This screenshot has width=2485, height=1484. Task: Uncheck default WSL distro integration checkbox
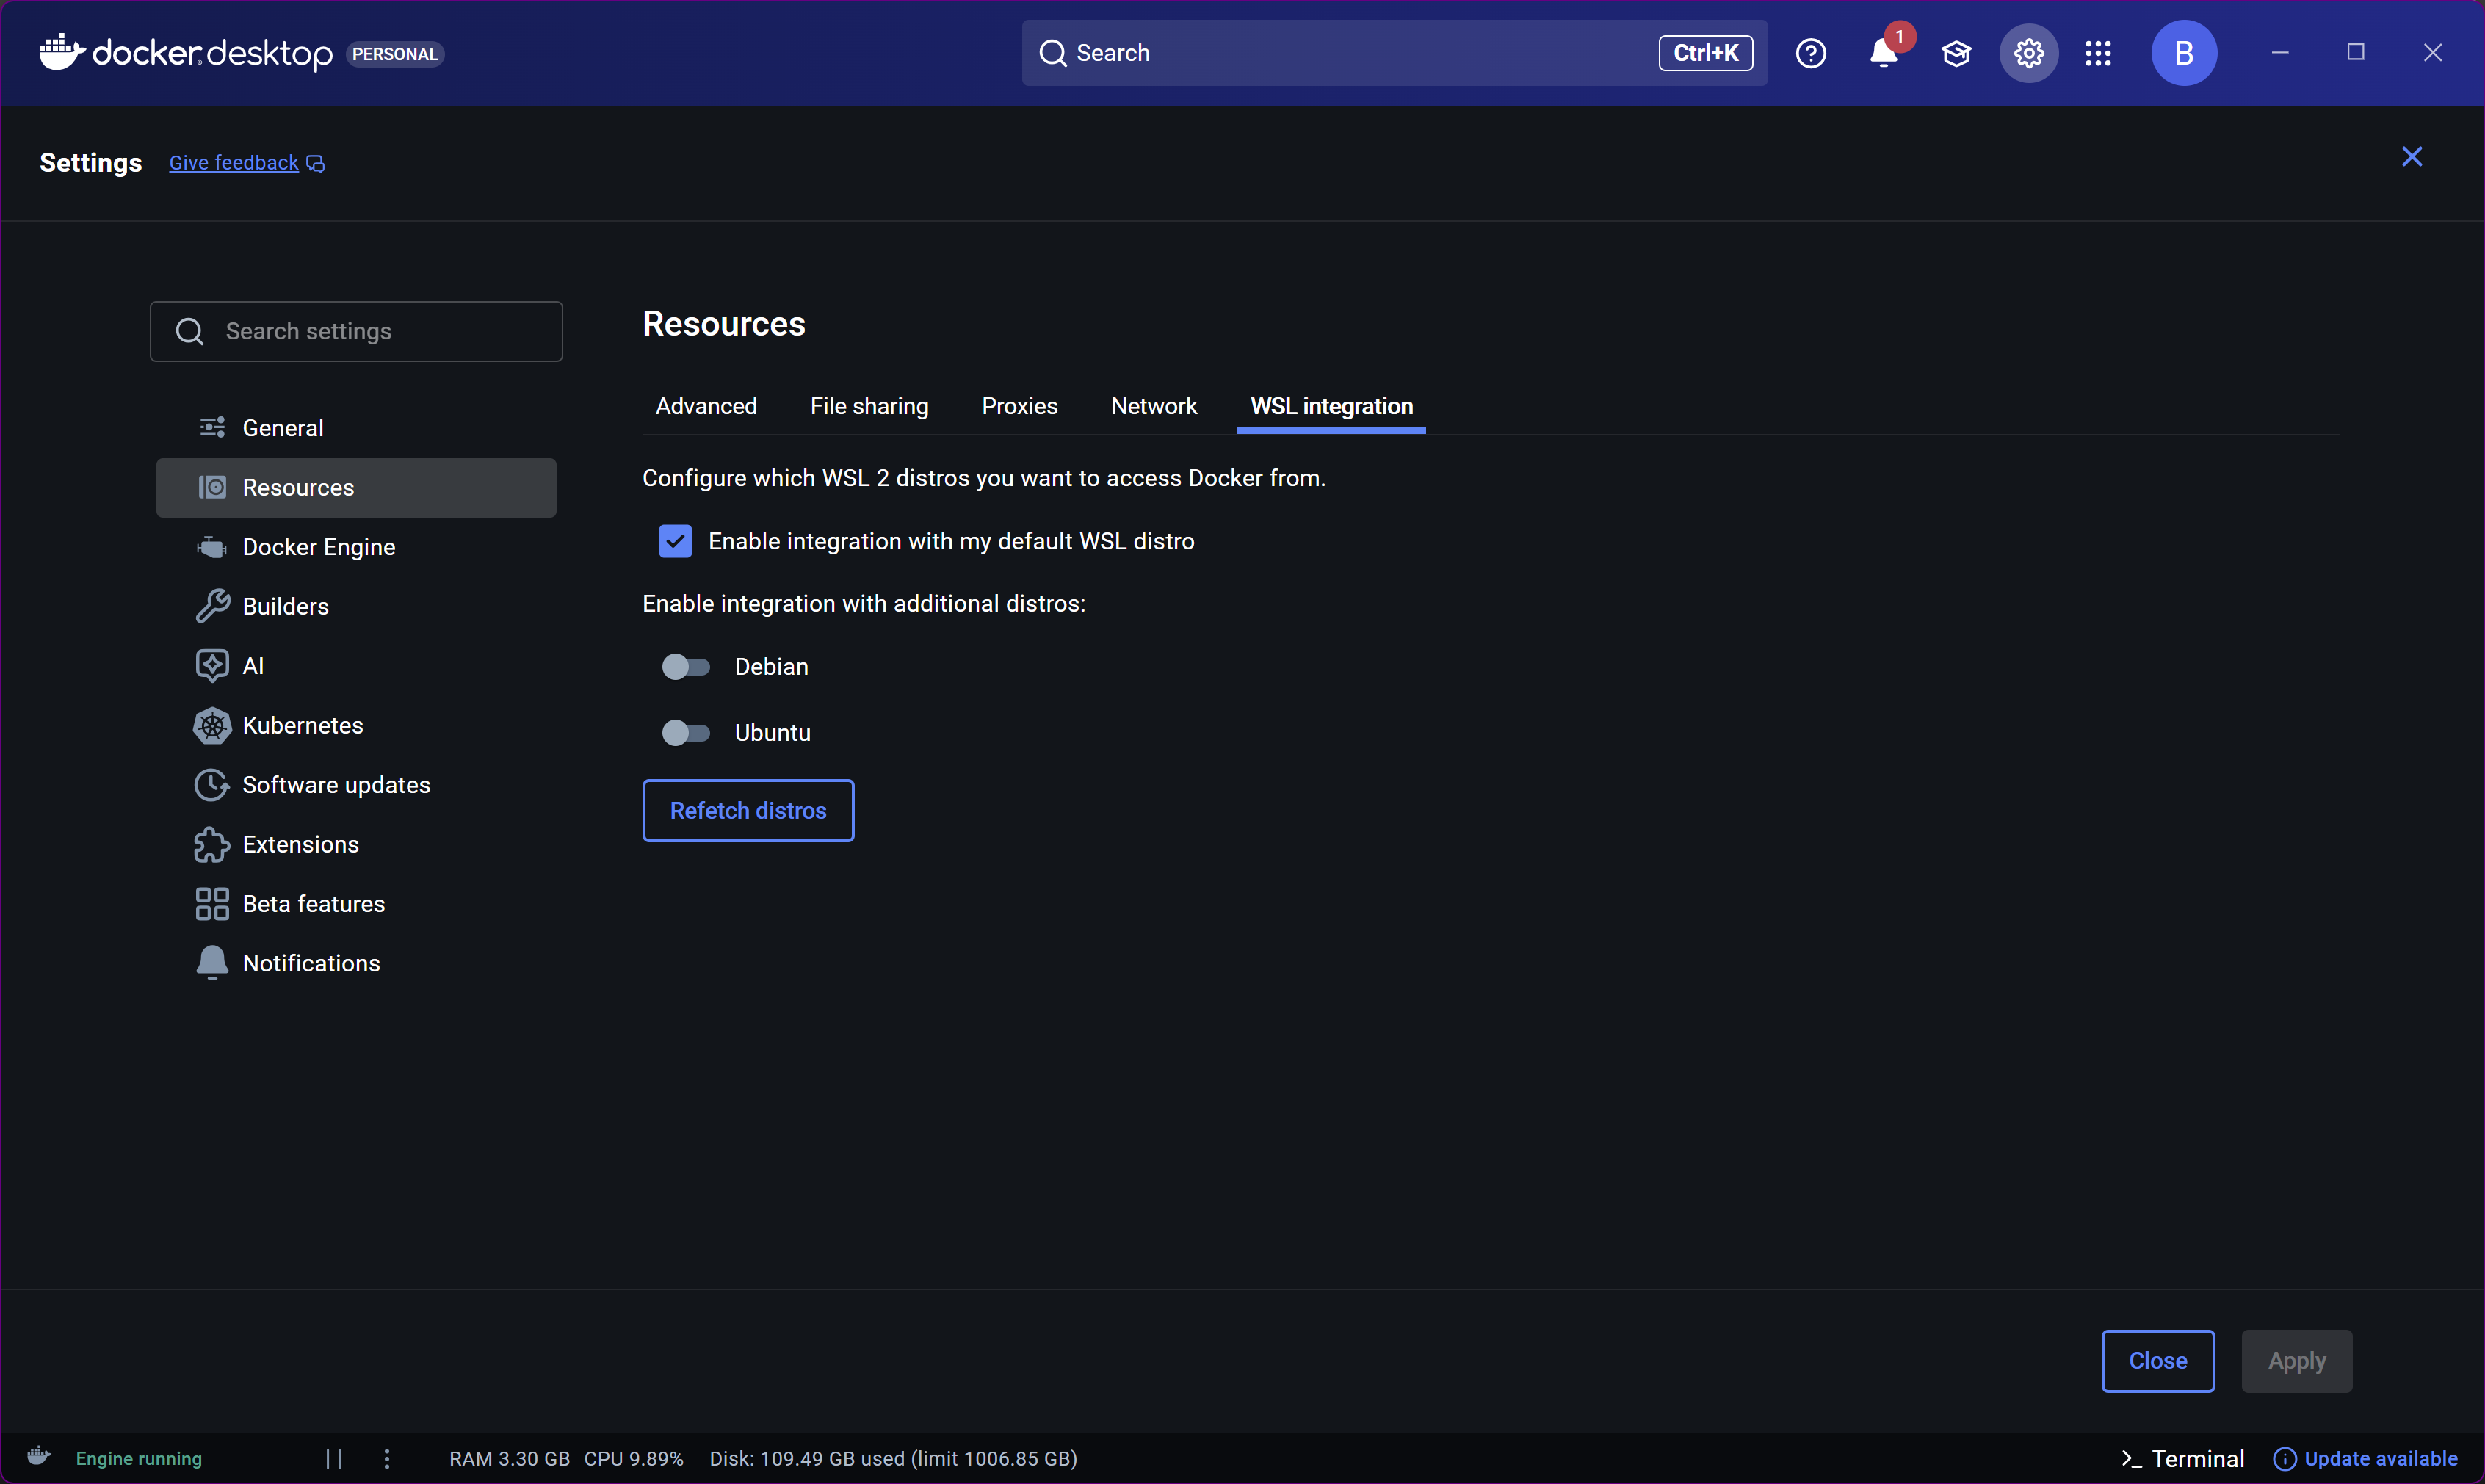675,541
